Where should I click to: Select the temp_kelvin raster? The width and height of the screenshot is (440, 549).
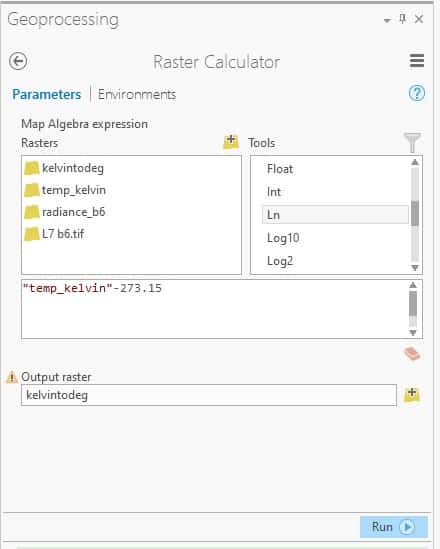coord(65,190)
